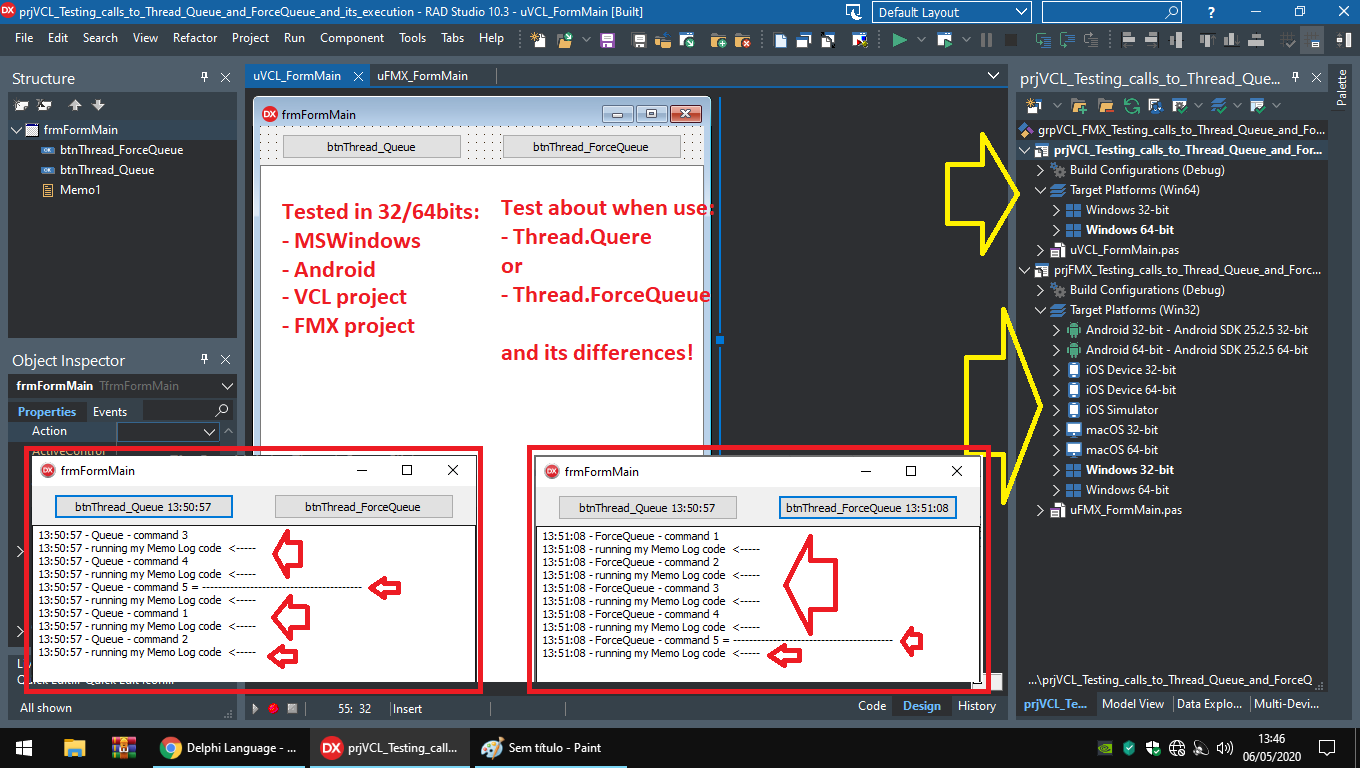Click the Open file folder icon

(x=564, y=40)
